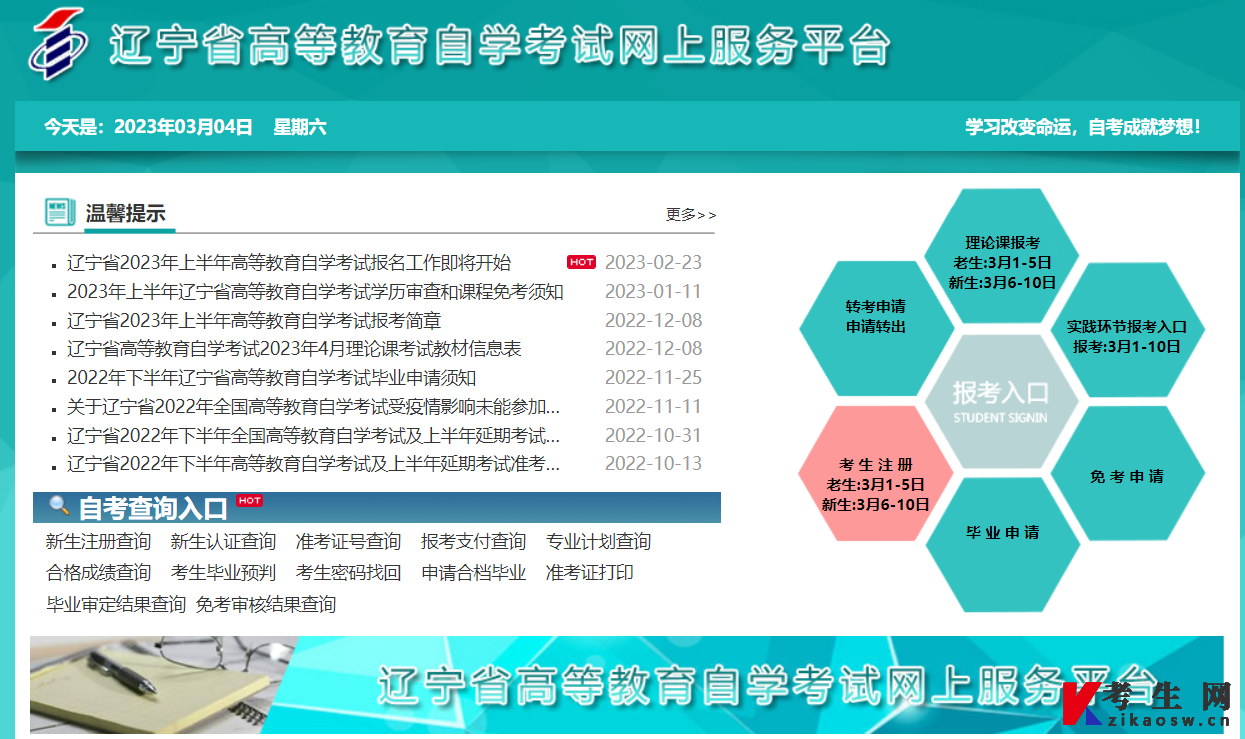This screenshot has height=739, width=1245.
Task: Open 新生认证查询
Action: (x=223, y=542)
